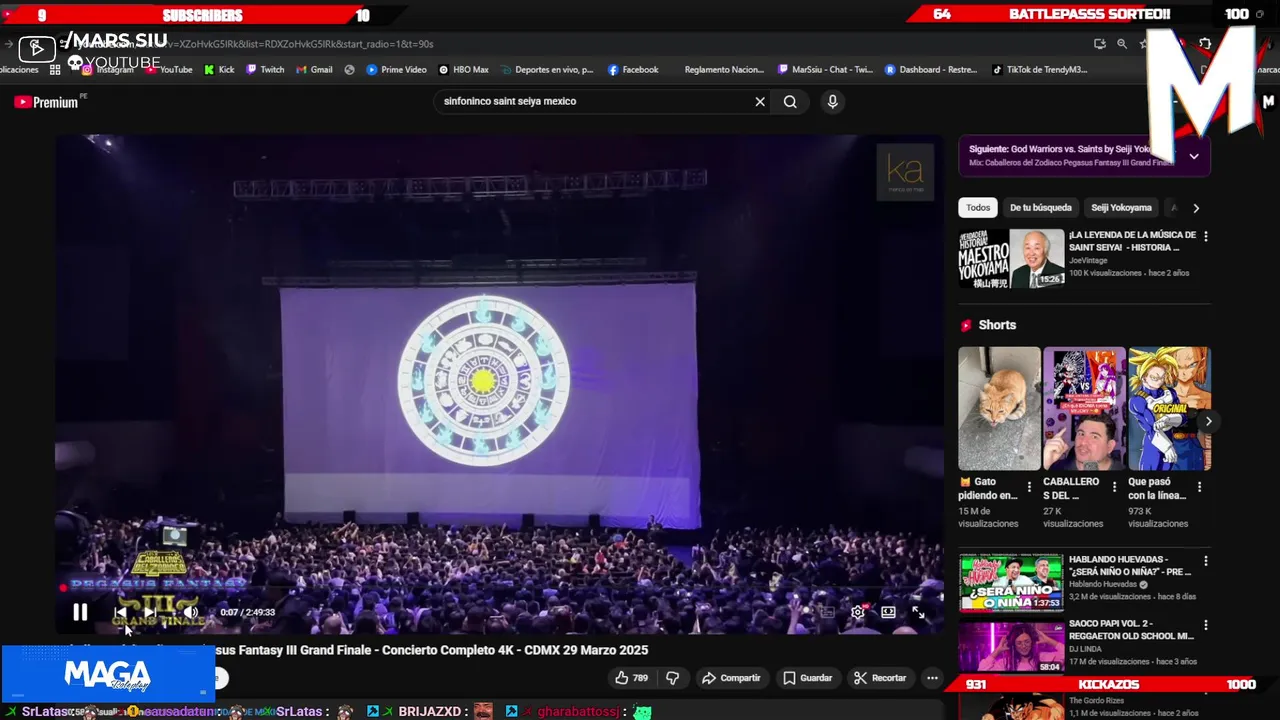The width and height of the screenshot is (1280, 720).
Task: Open Instagram bookmark
Action: tap(108, 70)
